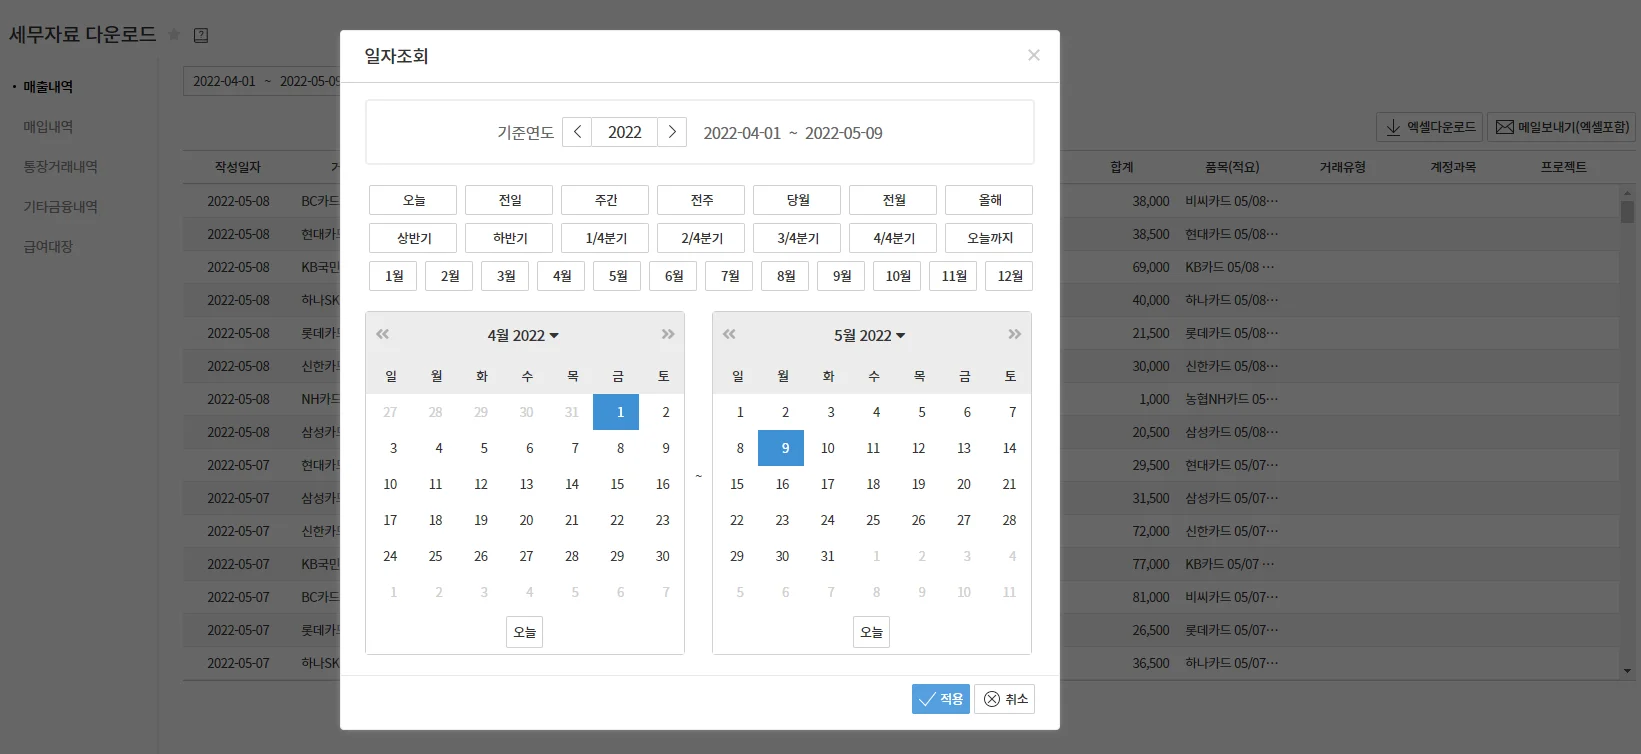Jump back on April calendar double-arrow
This screenshot has height=754, width=1641.
382,335
